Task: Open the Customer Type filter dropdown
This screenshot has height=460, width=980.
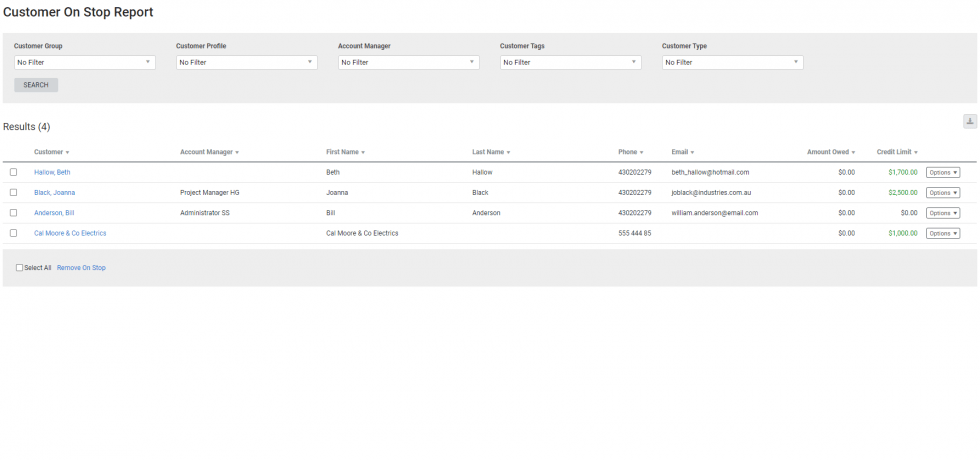Action: [x=732, y=62]
